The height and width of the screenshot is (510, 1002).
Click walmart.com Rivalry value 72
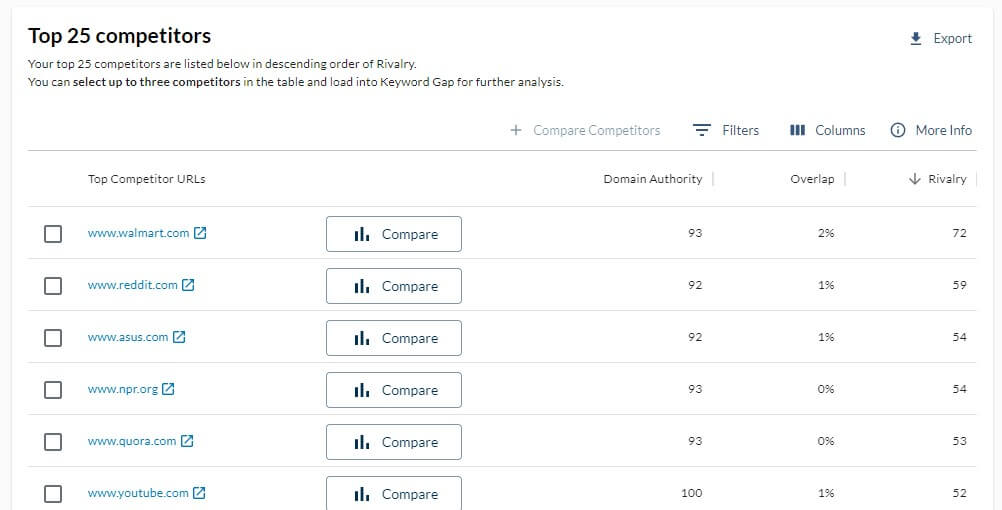coord(959,233)
